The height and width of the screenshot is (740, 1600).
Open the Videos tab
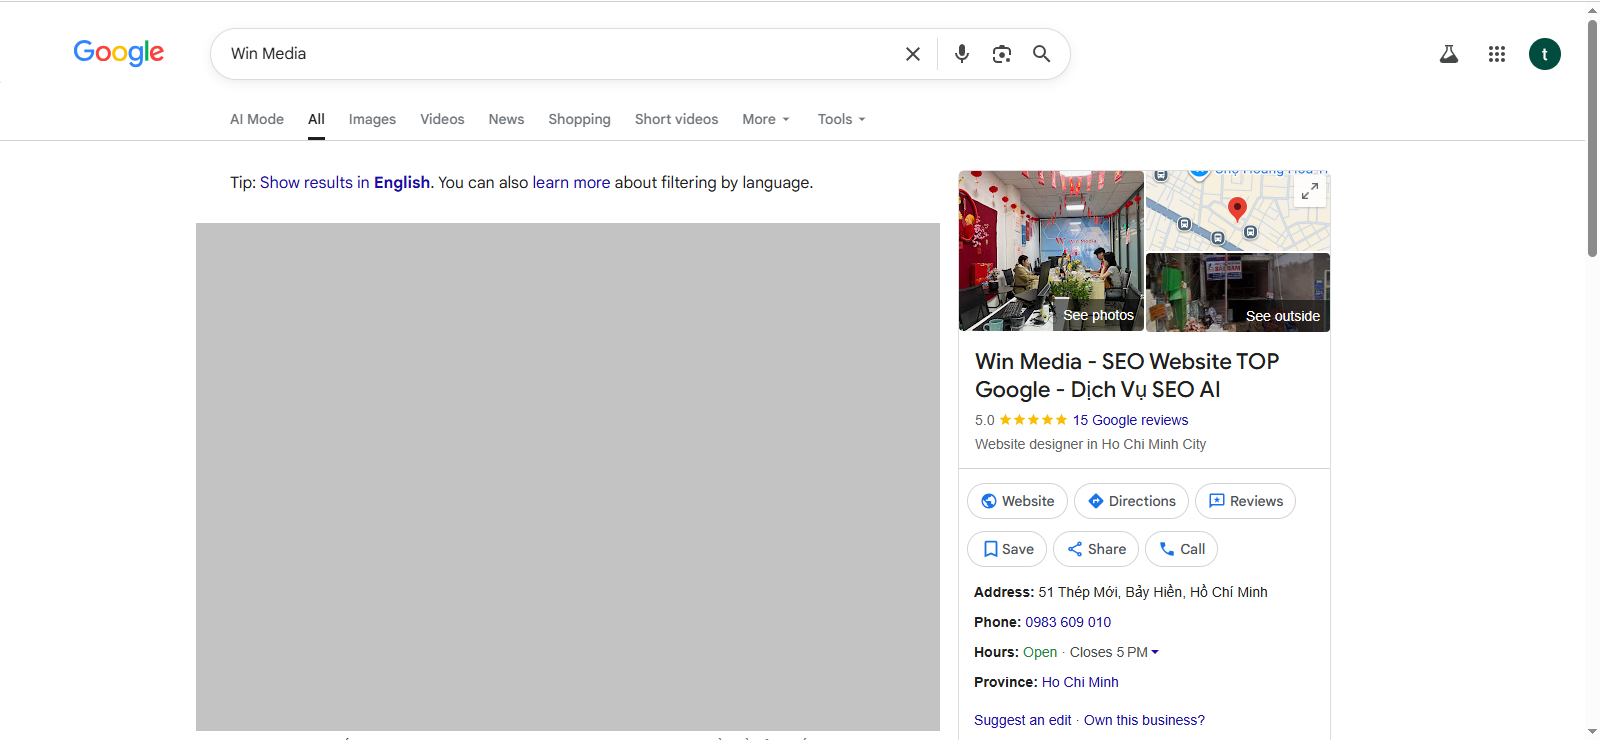pyautogui.click(x=442, y=119)
